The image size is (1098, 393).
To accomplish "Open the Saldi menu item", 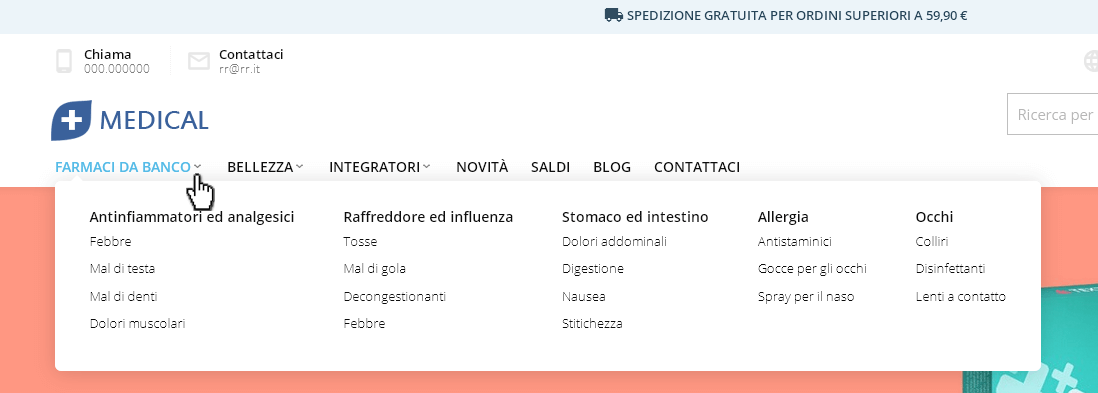I will pos(550,167).
